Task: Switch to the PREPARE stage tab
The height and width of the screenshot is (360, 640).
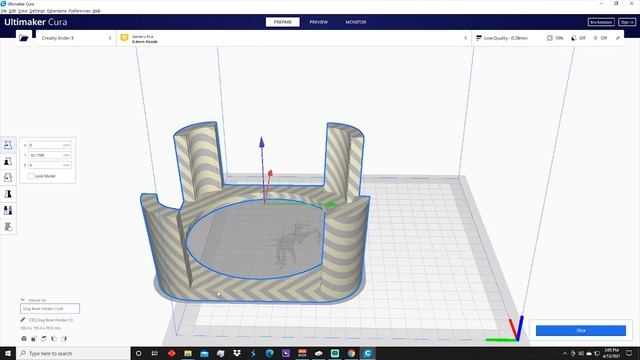Action: pos(282,22)
